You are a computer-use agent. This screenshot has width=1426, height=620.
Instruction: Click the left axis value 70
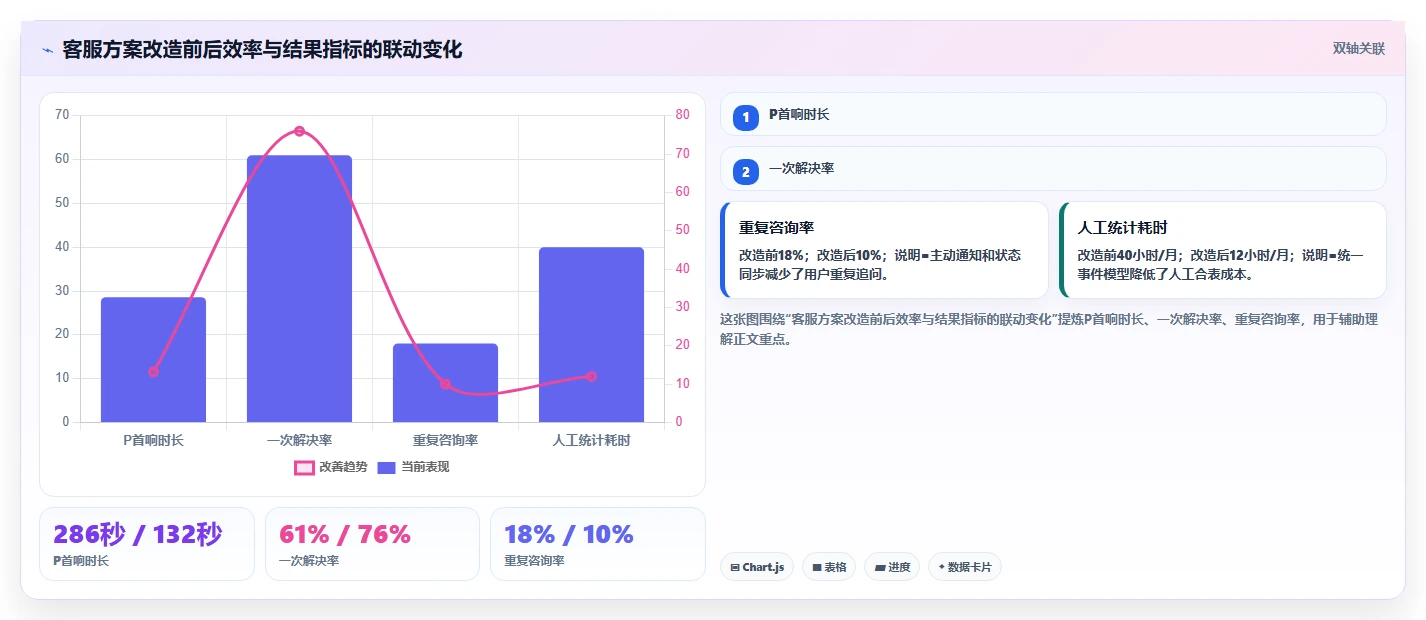tap(62, 115)
